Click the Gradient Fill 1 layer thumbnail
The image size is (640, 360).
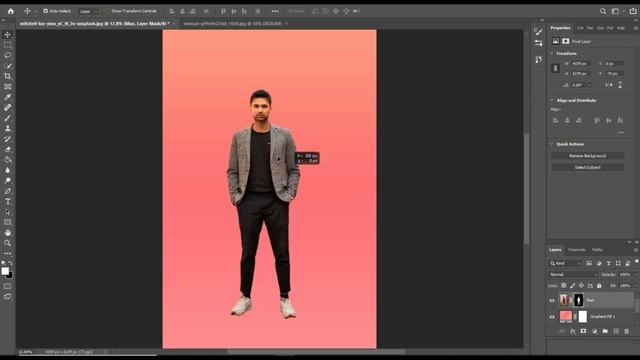pos(566,316)
